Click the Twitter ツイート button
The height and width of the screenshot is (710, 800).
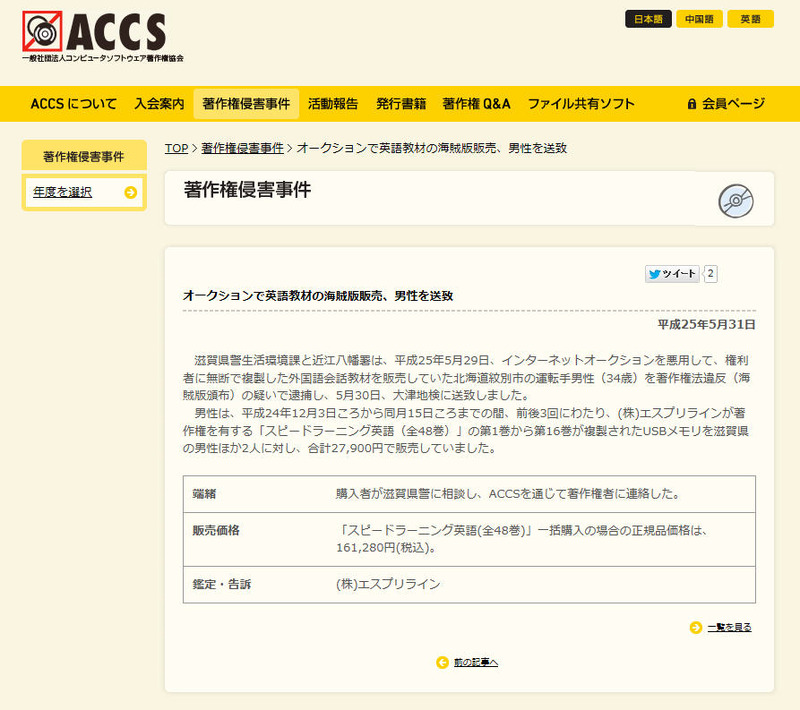point(672,274)
